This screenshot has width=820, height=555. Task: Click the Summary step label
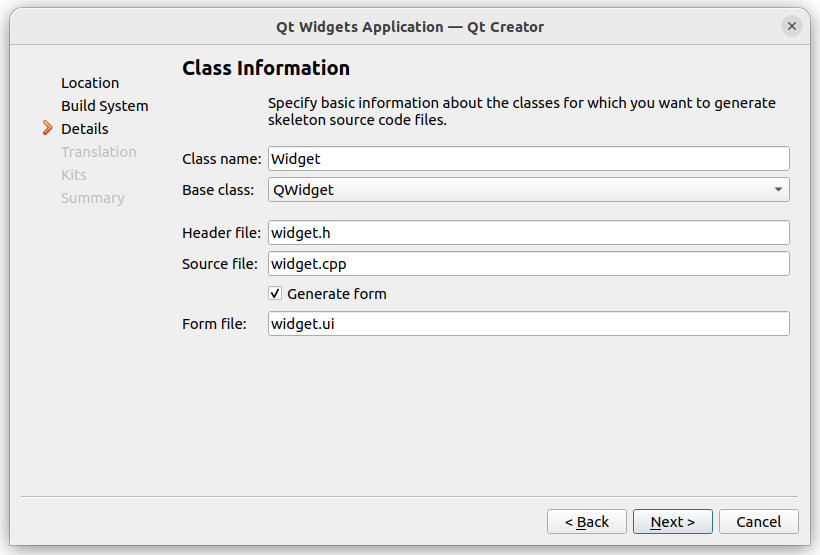(x=93, y=198)
